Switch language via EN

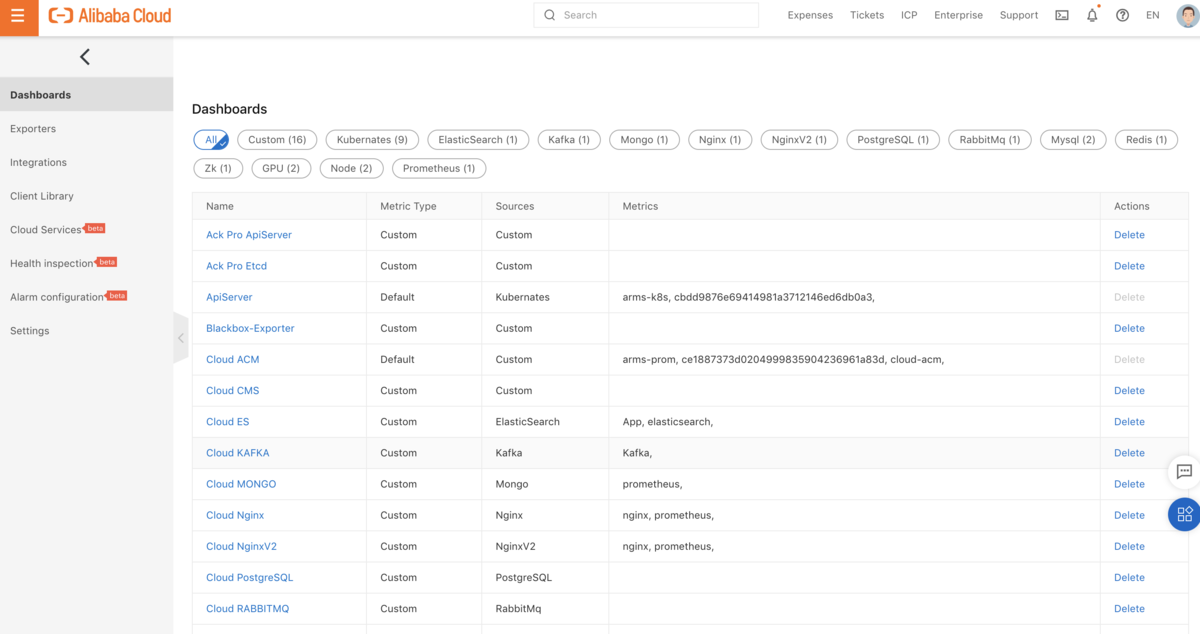(1153, 15)
